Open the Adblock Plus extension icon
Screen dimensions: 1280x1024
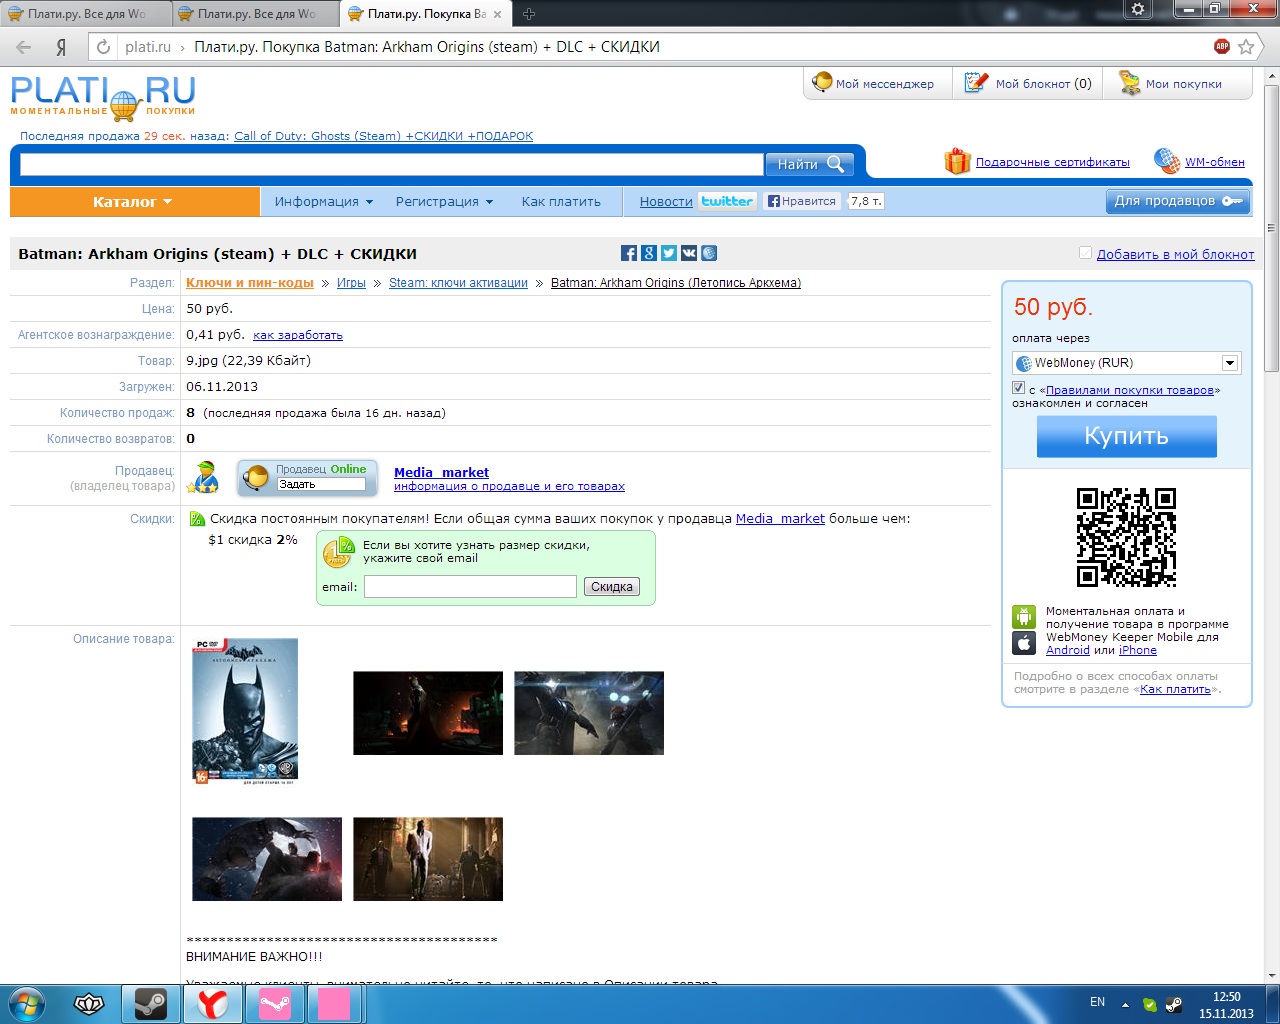[x=1222, y=47]
